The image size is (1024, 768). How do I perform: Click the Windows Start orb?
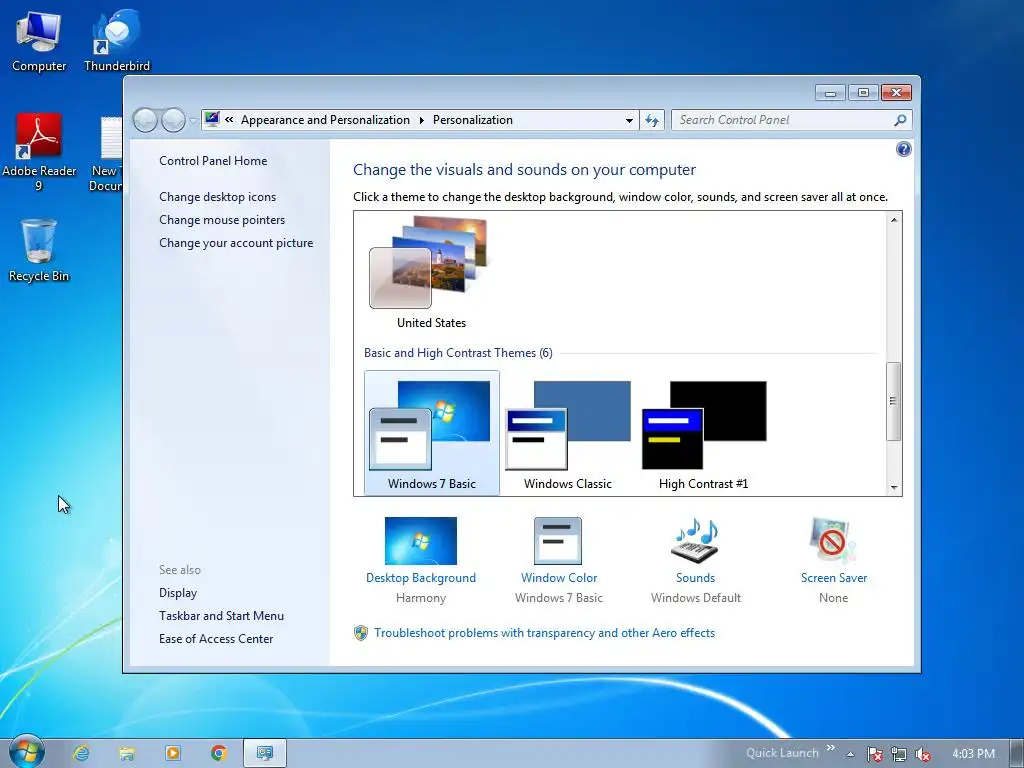pyautogui.click(x=27, y=752)
